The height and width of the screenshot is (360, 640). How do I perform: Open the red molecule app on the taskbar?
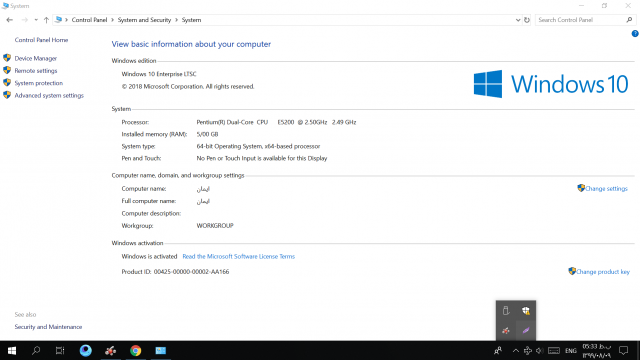(x=111, y=351)
